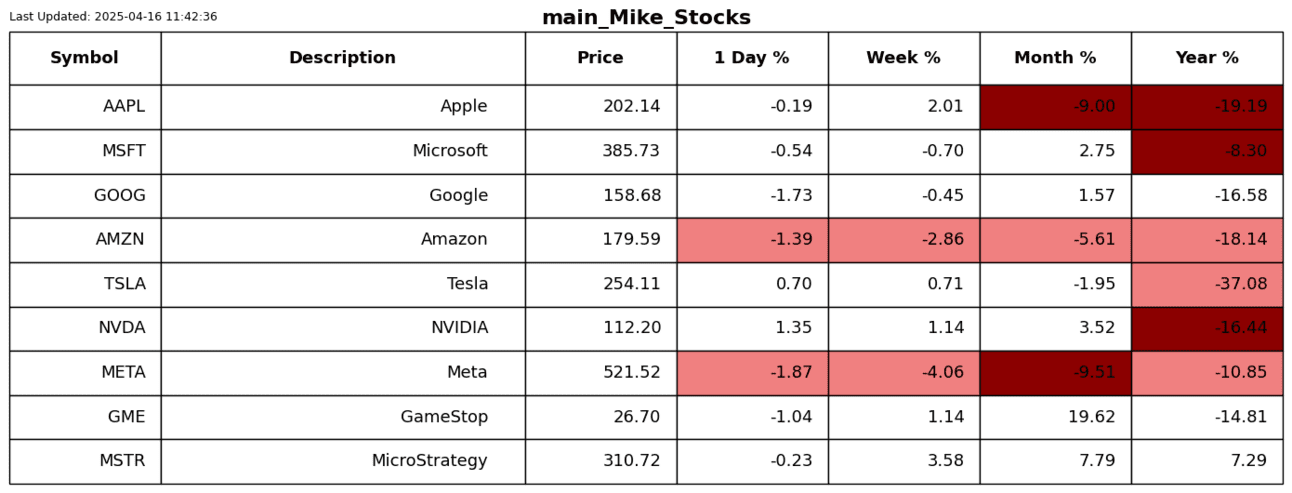Click the light red TSLA Year % cell

coord(1206,284)
